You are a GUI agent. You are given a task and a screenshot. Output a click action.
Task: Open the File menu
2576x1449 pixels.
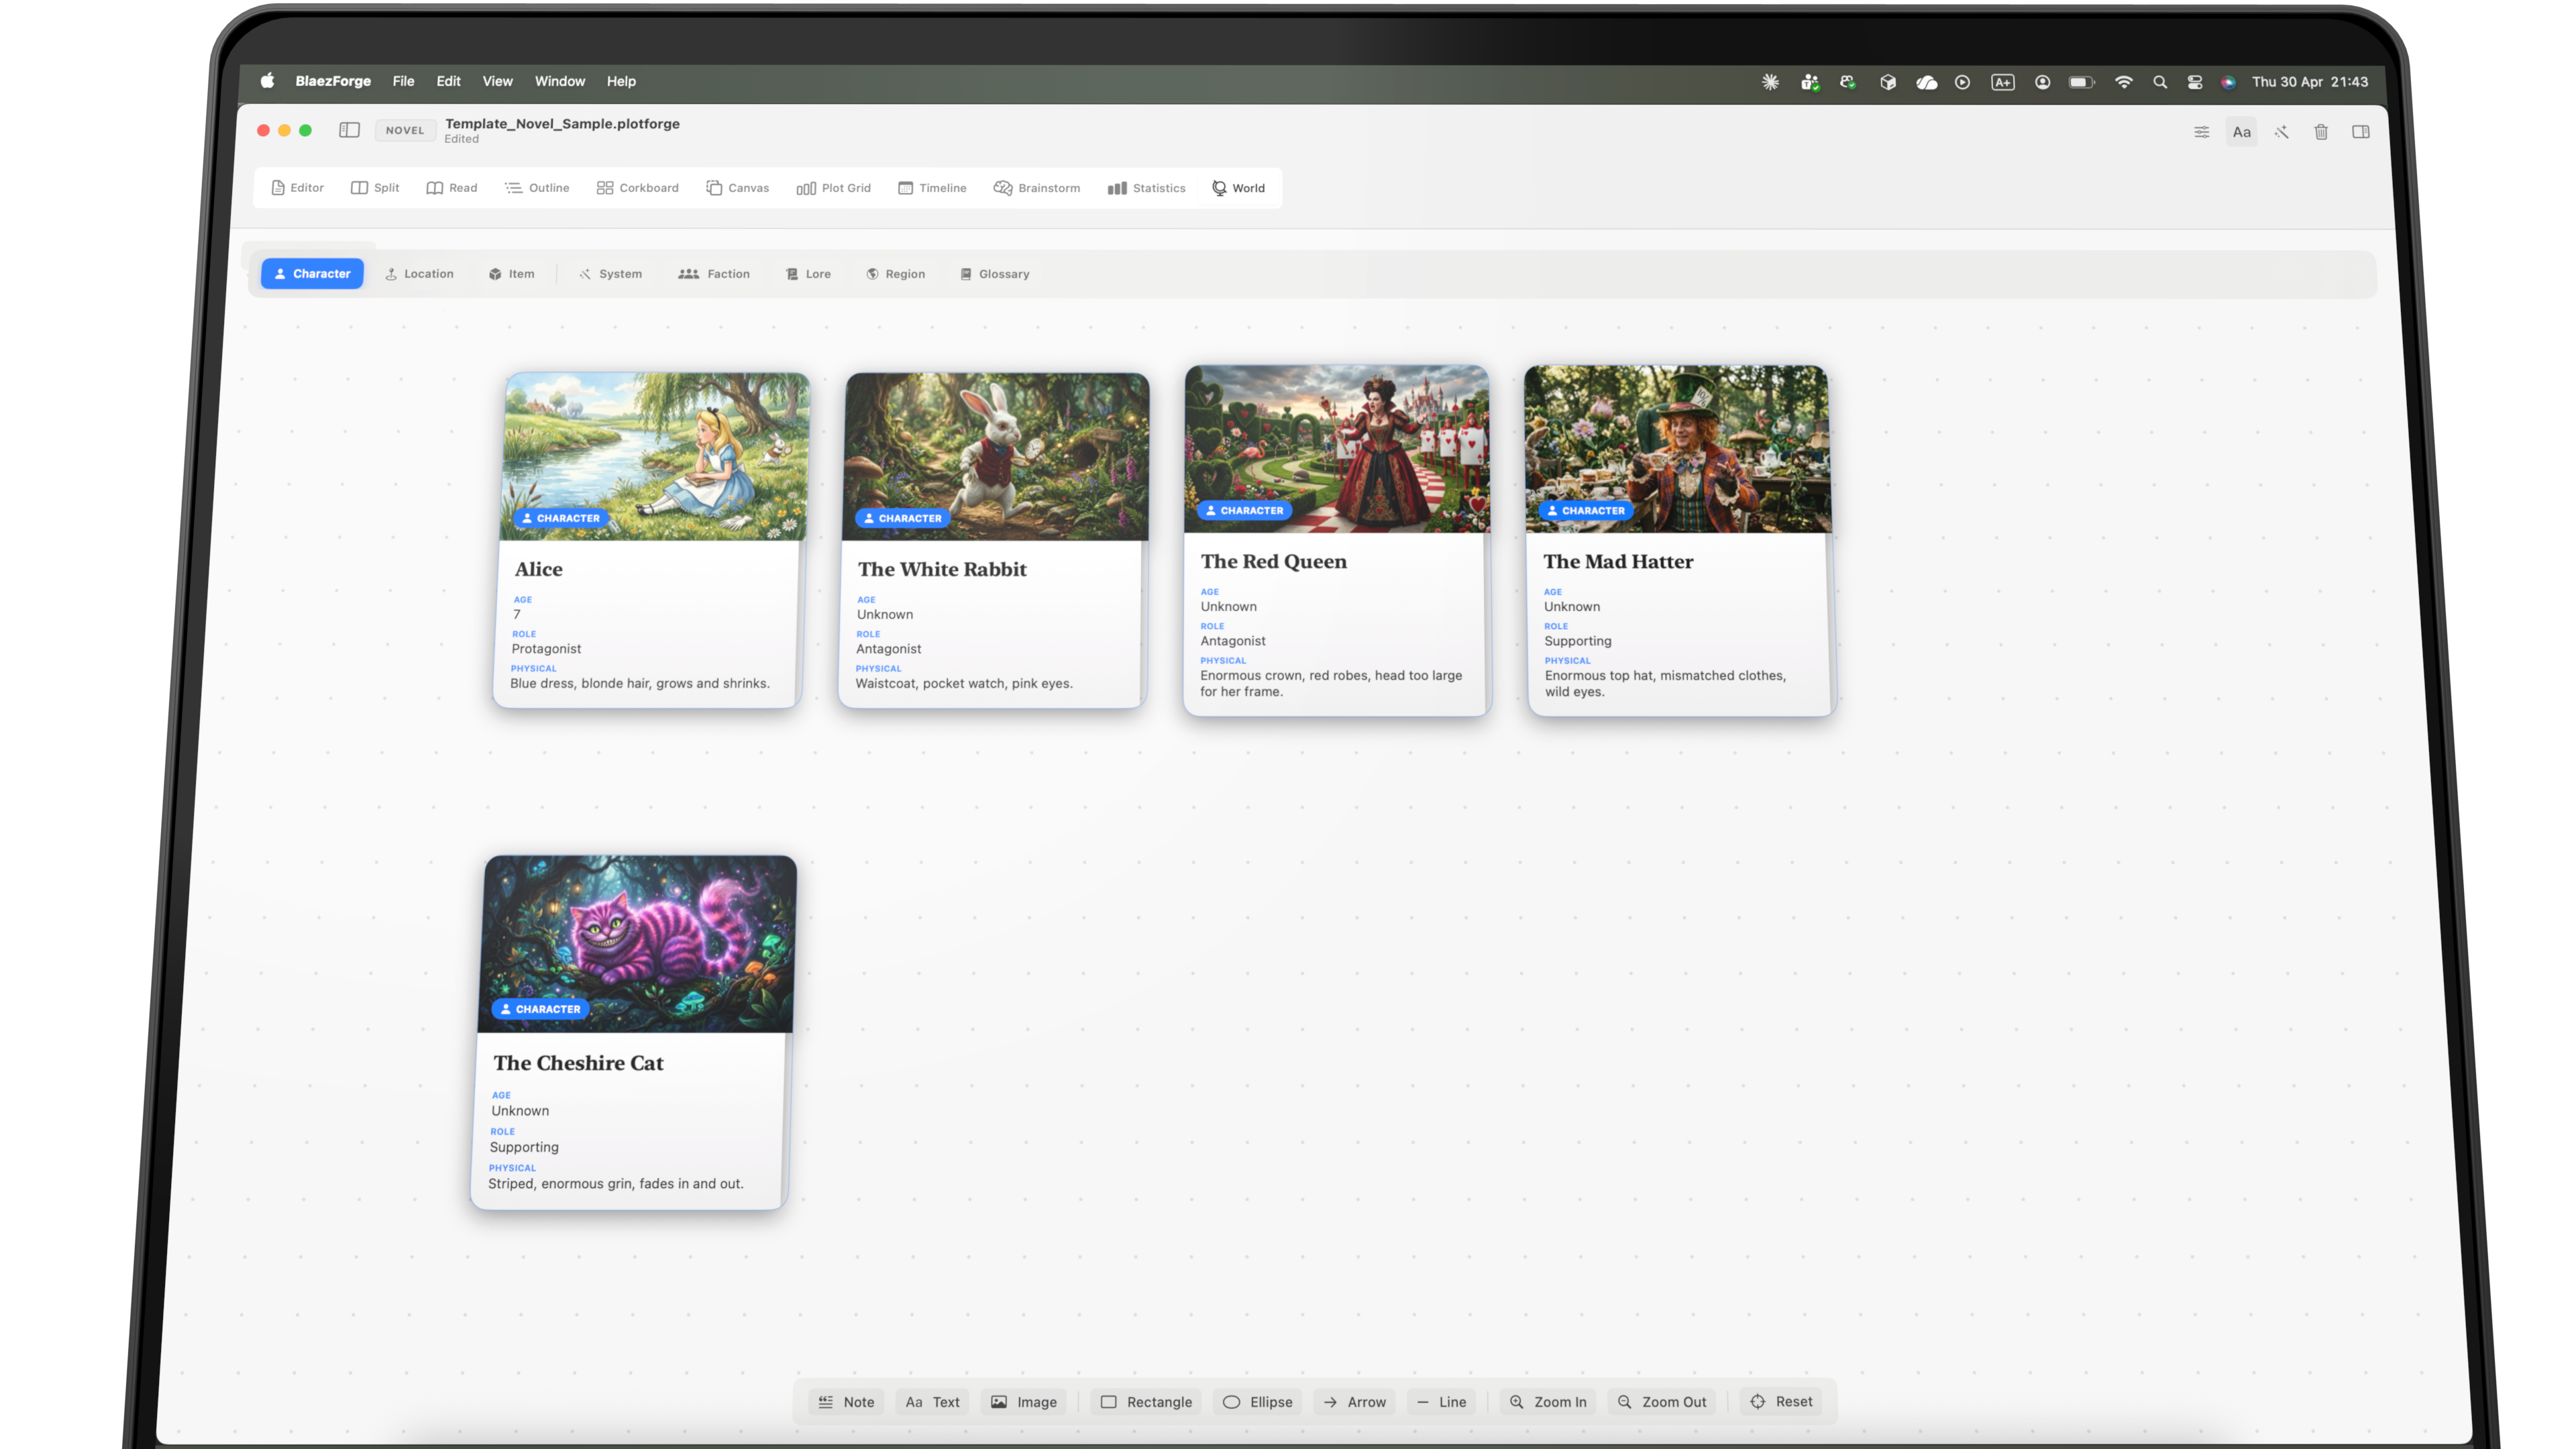pos(403,81)
